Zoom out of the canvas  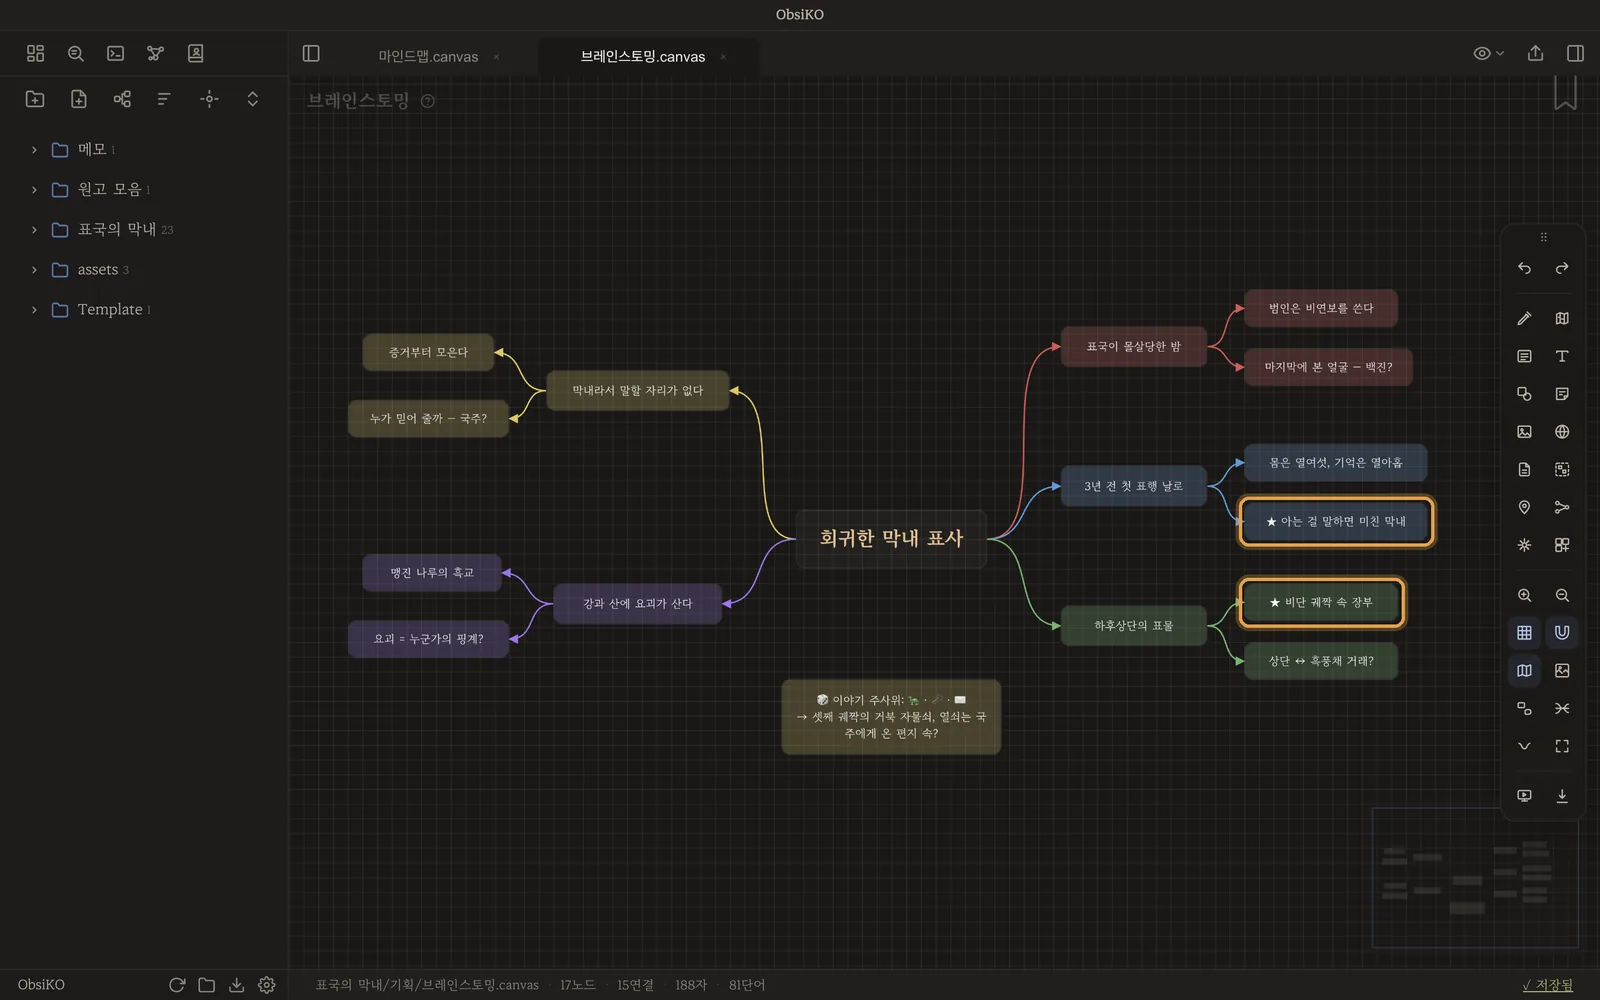(1562, 595)
